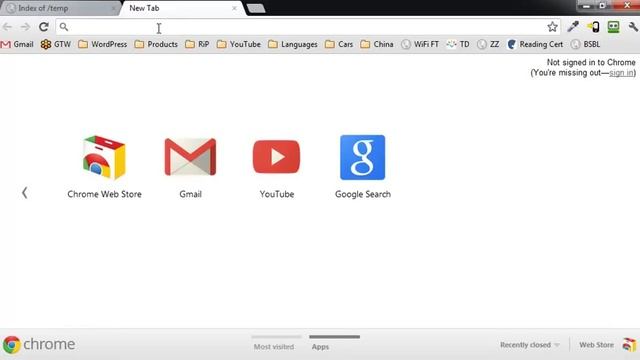
Task: Expand the Languages bookmarks folder
Action: [293, 44]
